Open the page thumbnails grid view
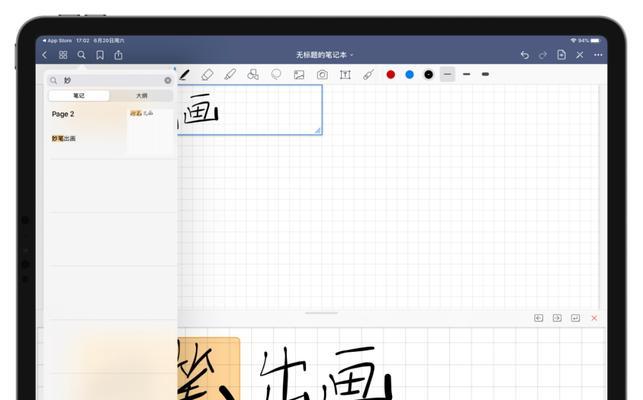The height and width of the screenshot is (400, 643). point(63,55)
